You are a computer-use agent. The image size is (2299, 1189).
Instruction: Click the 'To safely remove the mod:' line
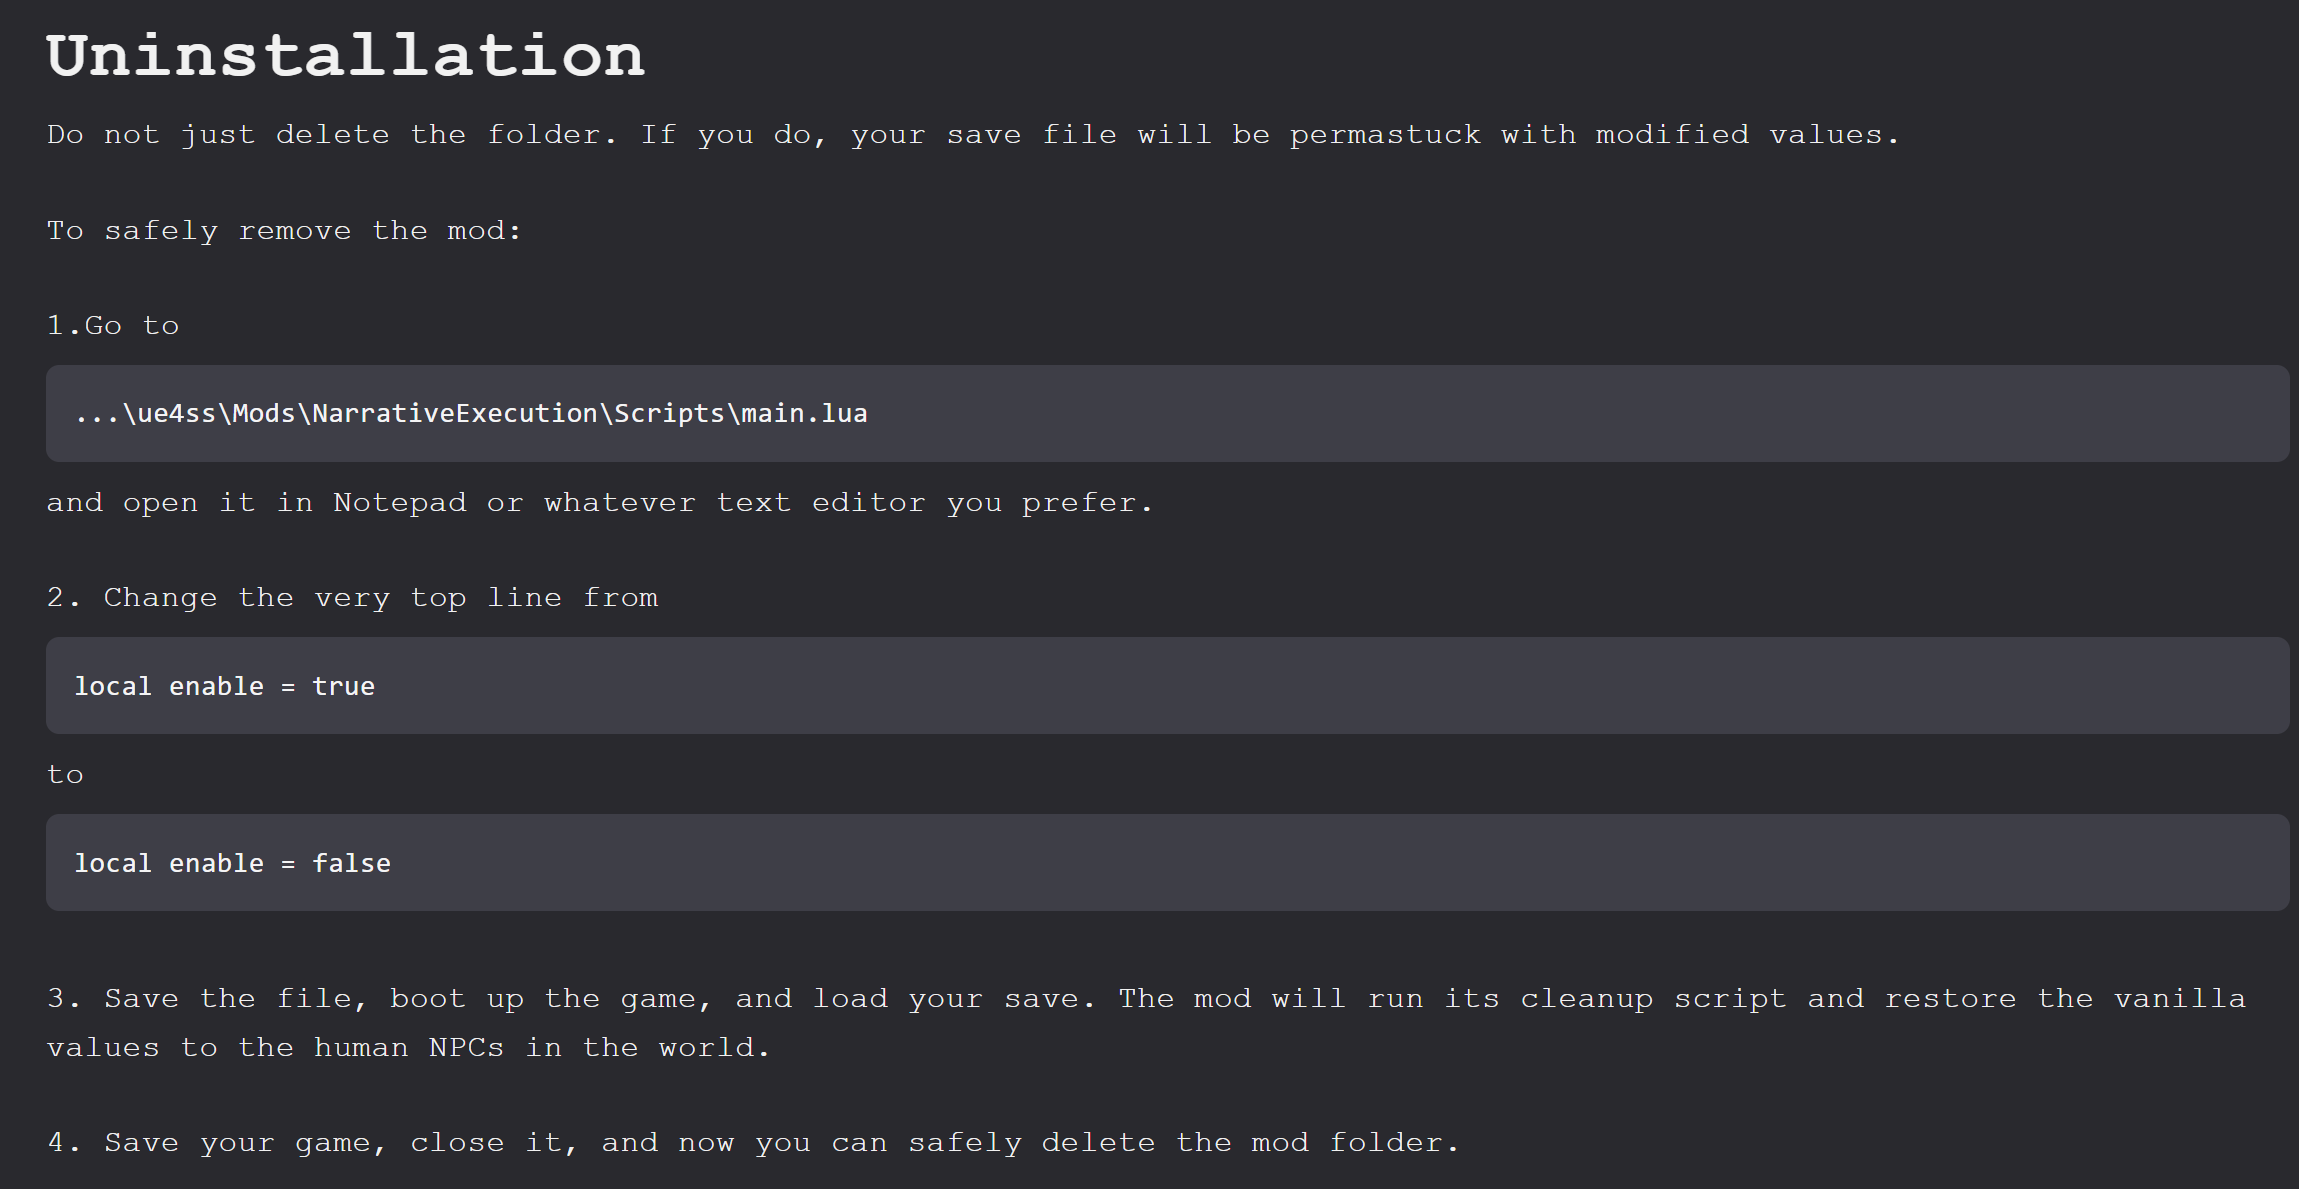284,231
